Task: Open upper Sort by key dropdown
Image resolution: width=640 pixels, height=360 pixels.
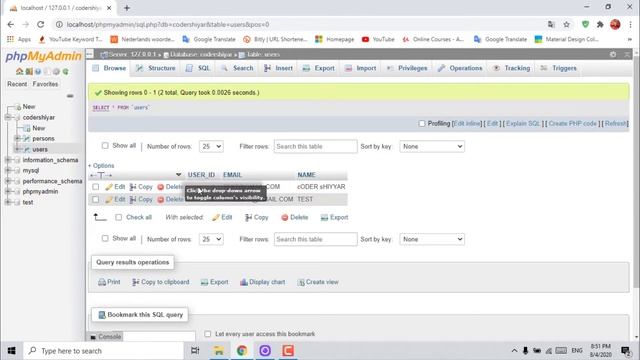Action: [x=432, y=147]
